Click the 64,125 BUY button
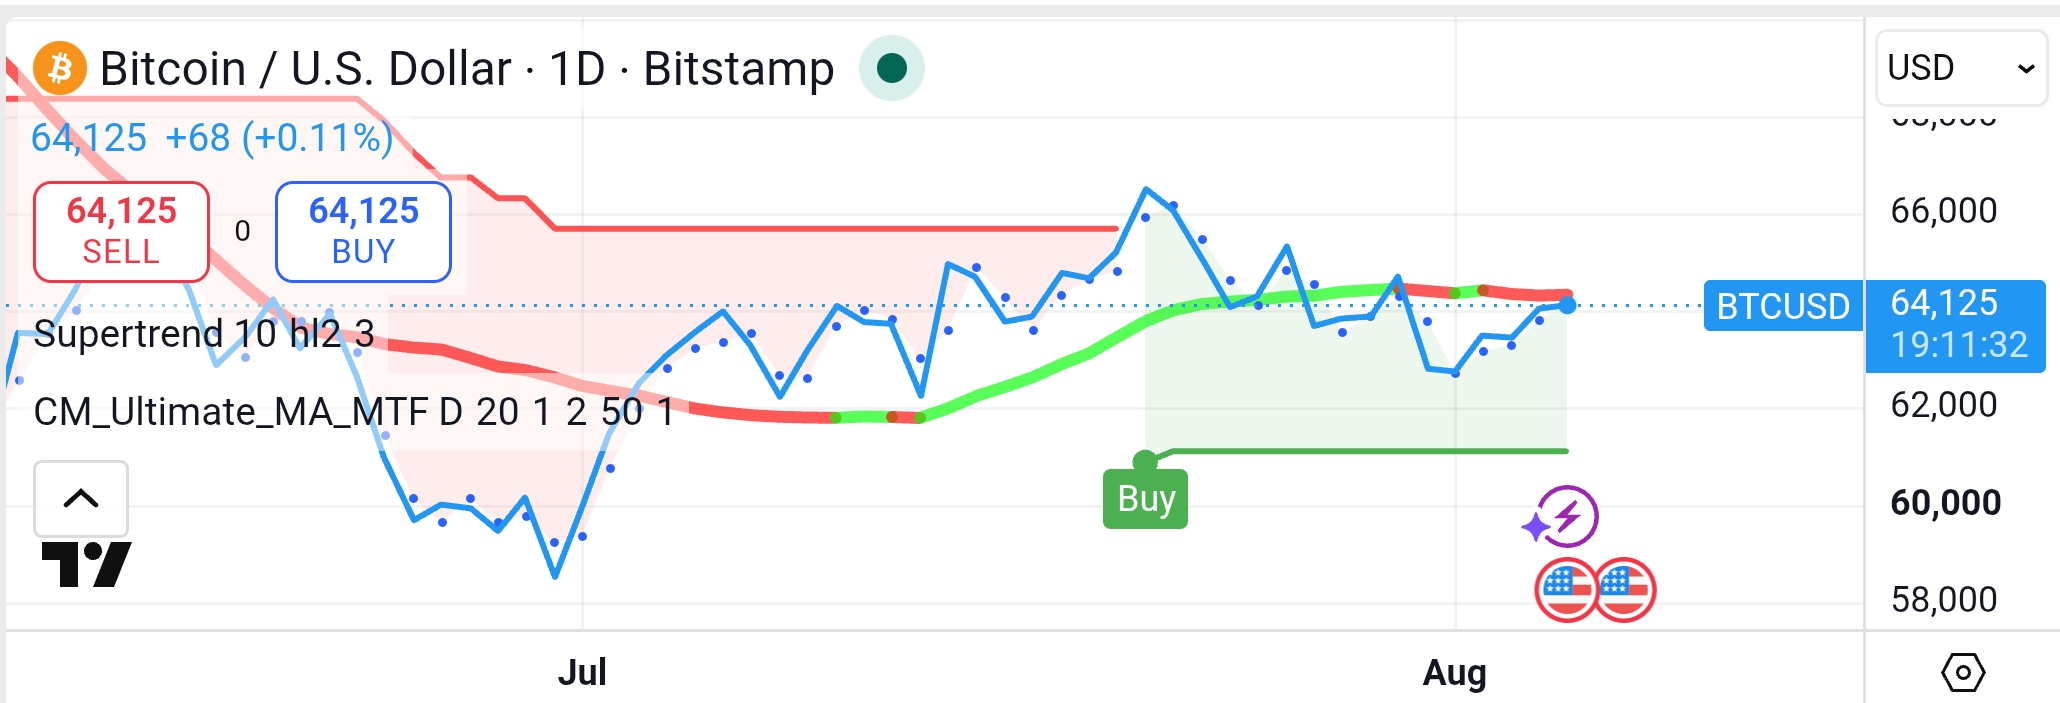The height and width of the screenshot is (703, 2060). click(x=363, y=231)
